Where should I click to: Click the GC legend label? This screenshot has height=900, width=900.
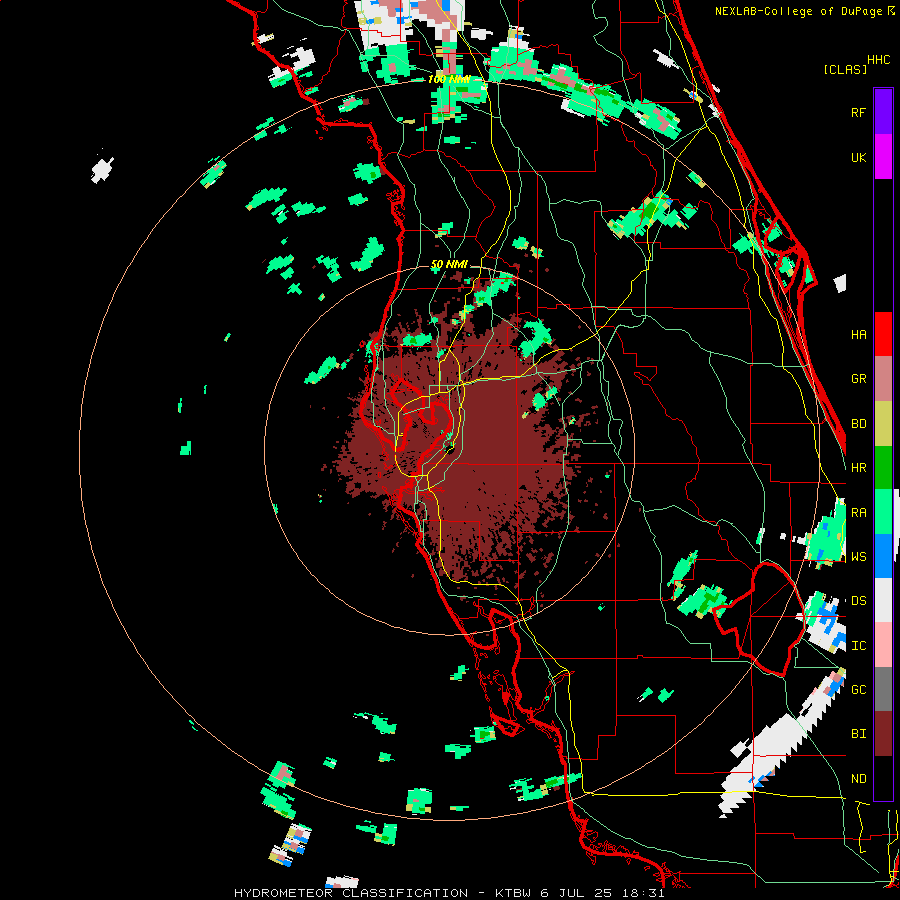(x=858, y=690)
